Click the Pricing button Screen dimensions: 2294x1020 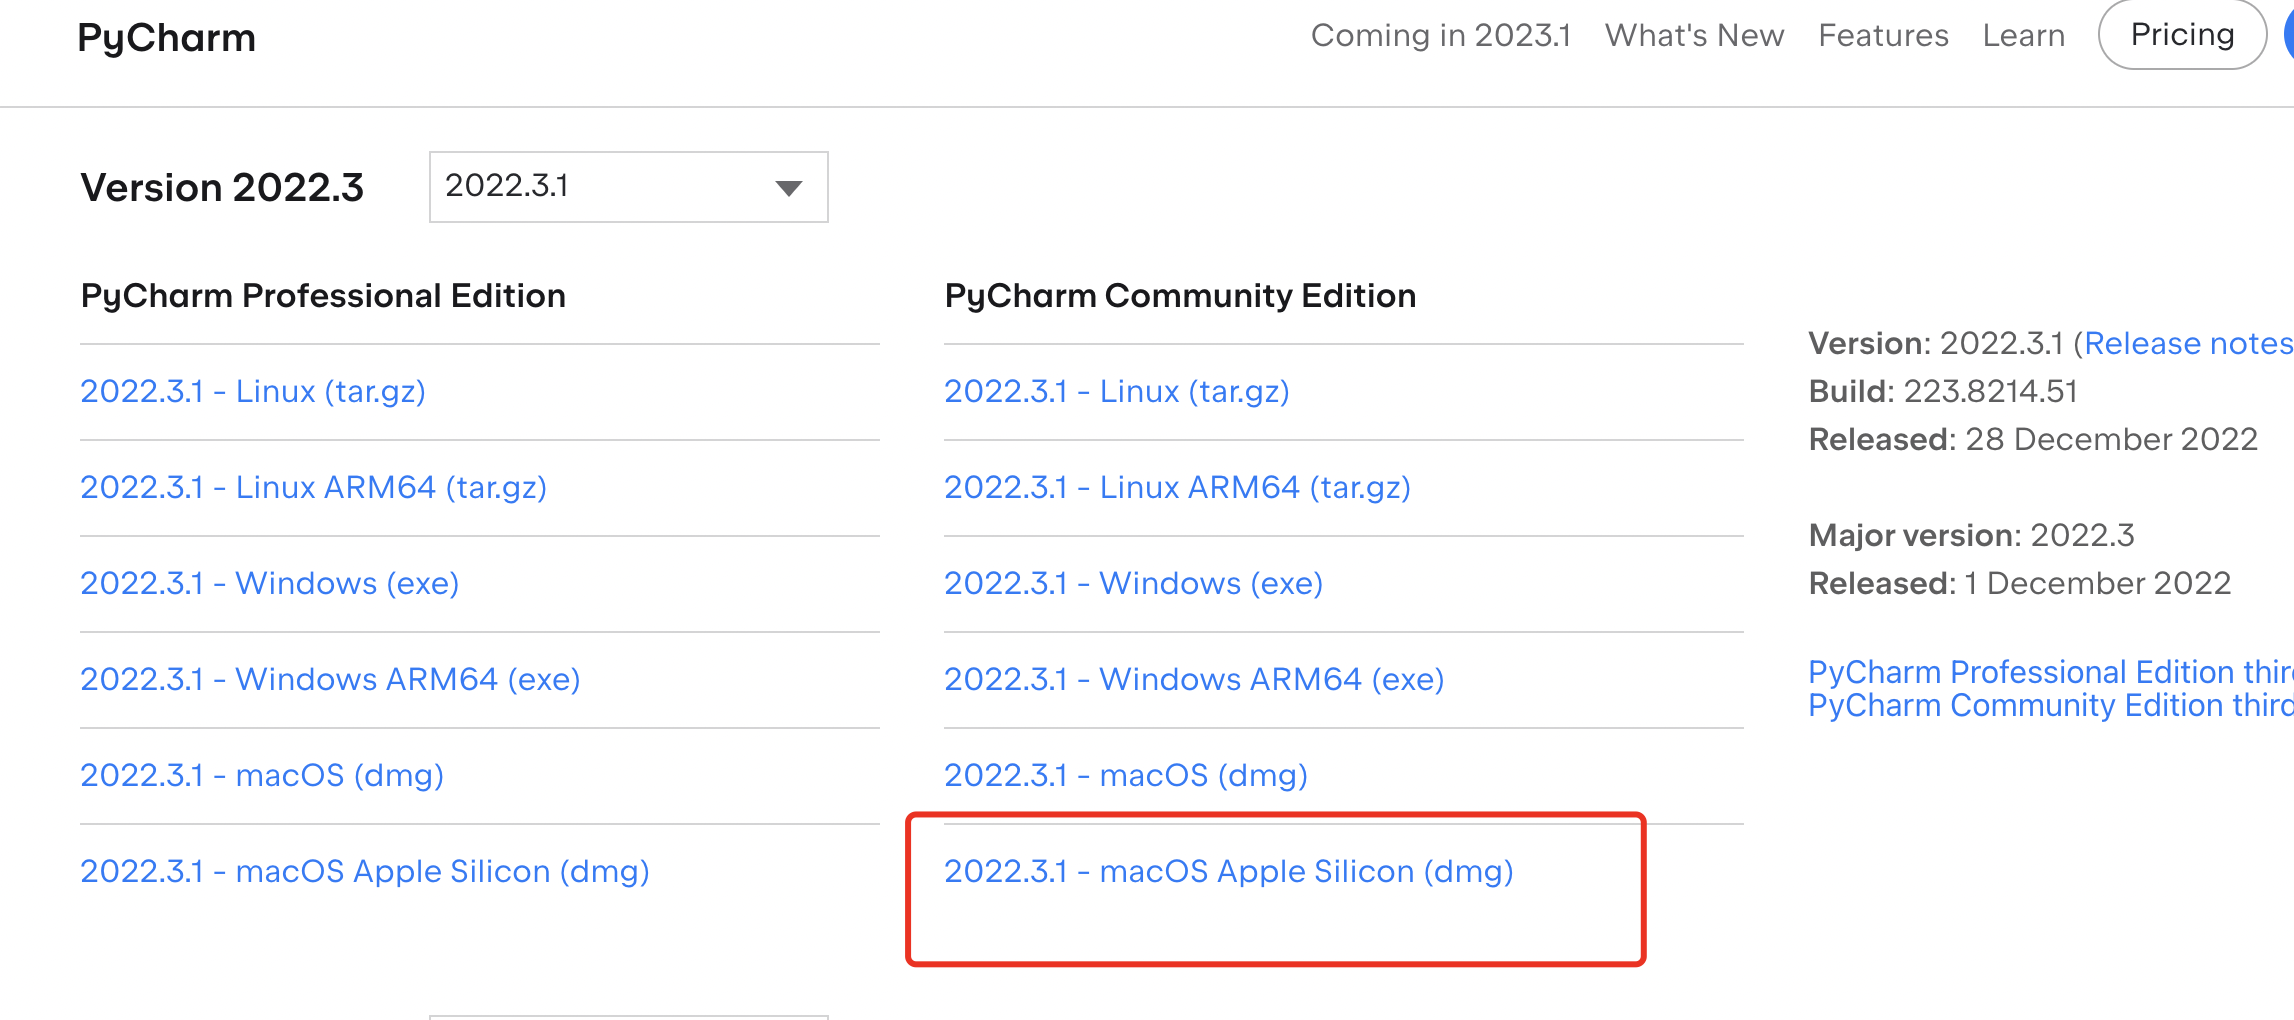tap(2182, 34)
